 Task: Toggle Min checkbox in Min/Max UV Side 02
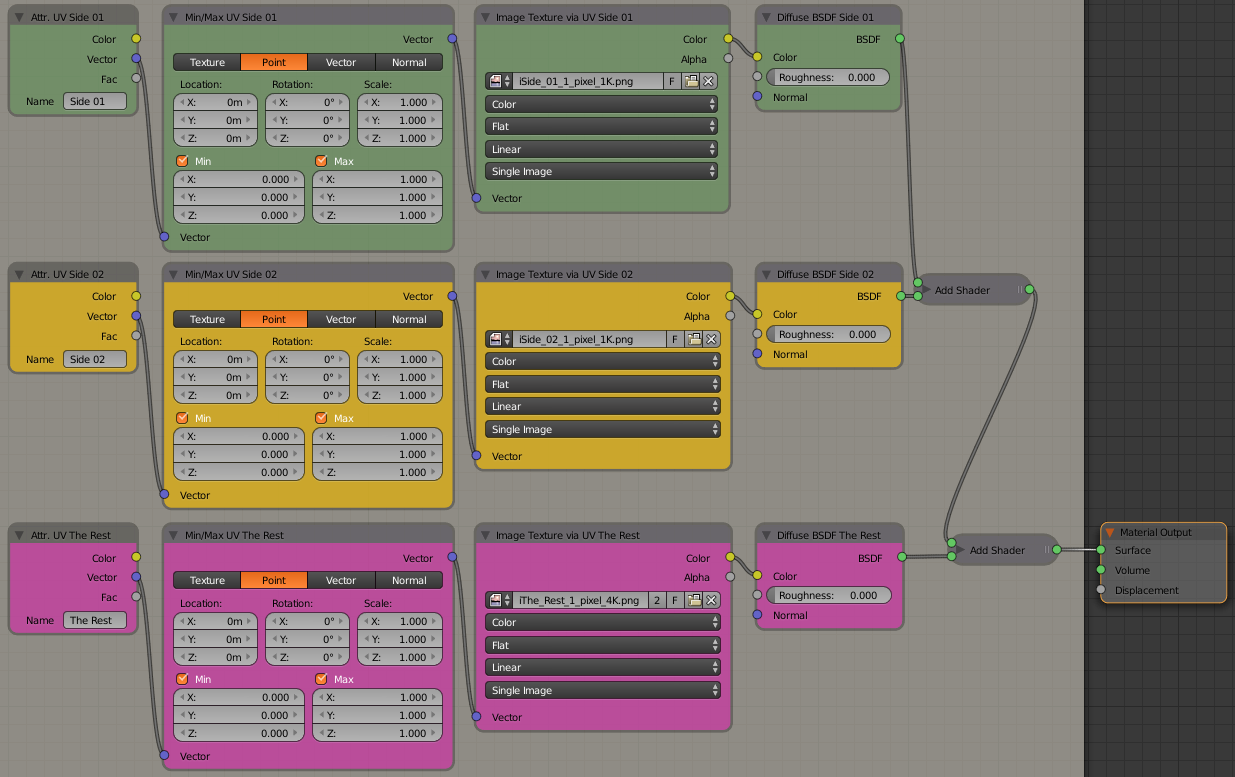(182, 418)
